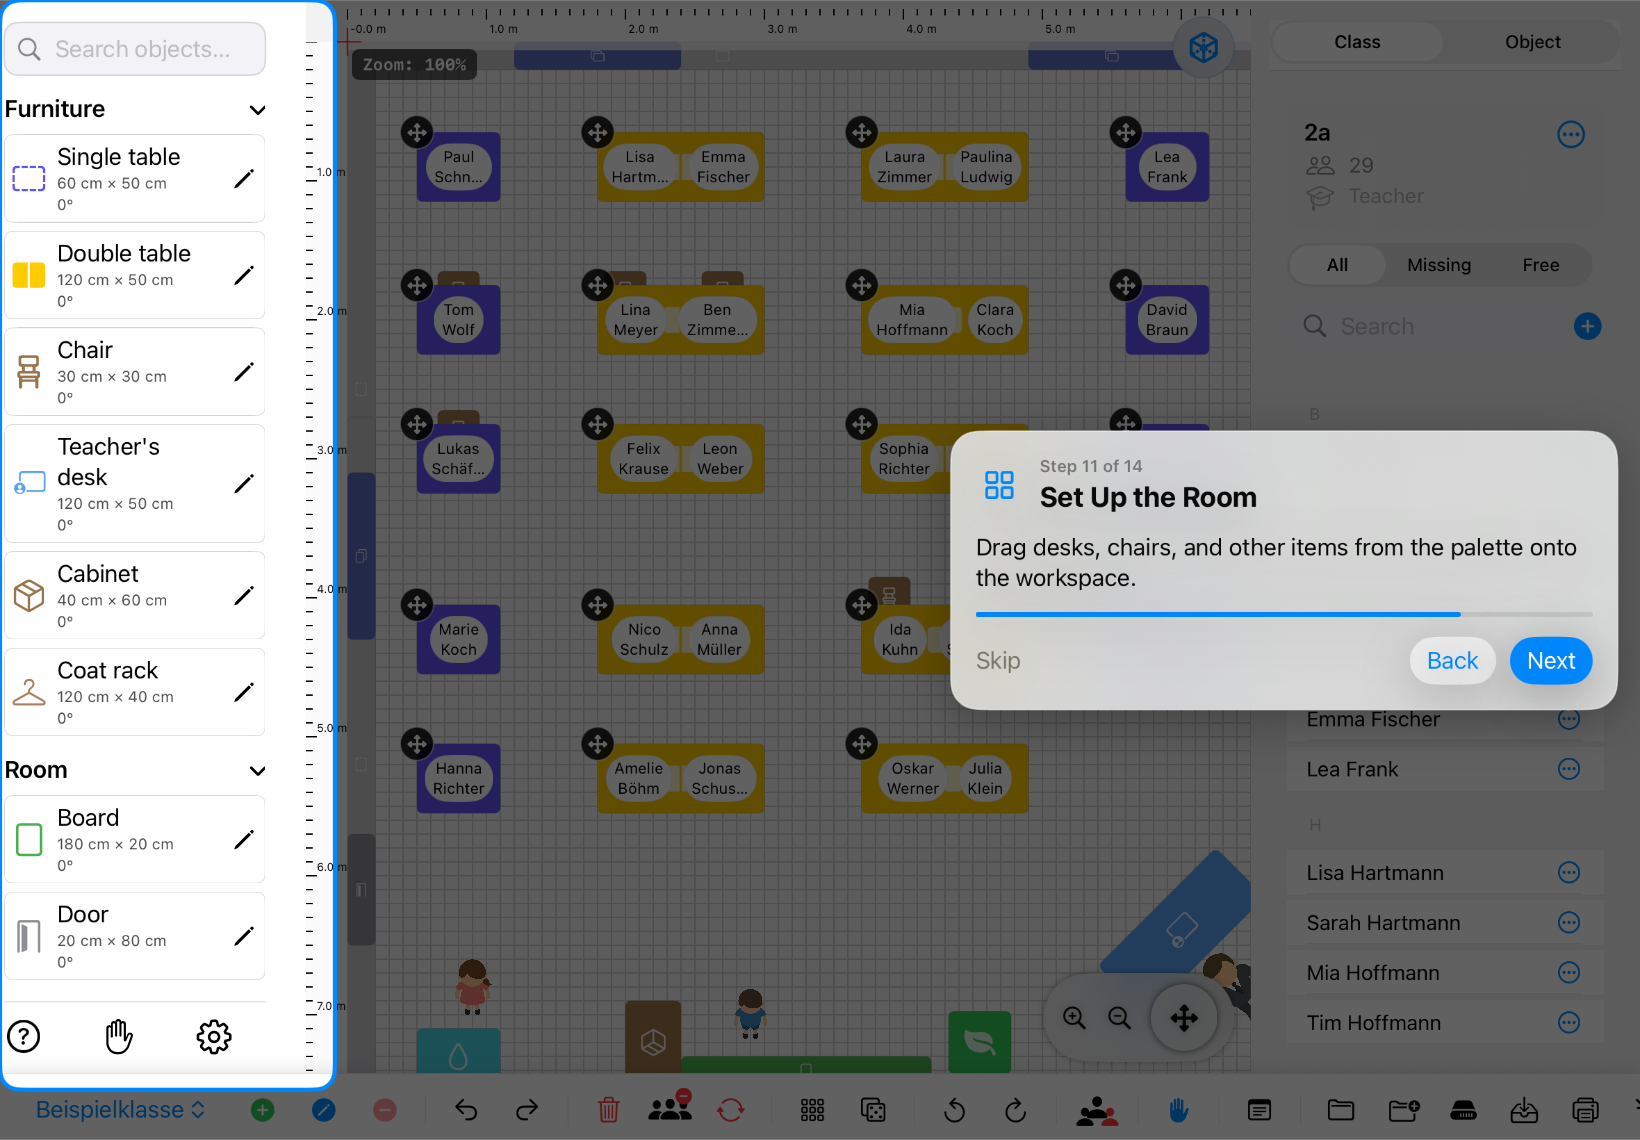The height and width of the screenshot is (1140, 1640).
Task: Click the move handle on Tom Wolf's desk
Action: click(x=417, y=285)
